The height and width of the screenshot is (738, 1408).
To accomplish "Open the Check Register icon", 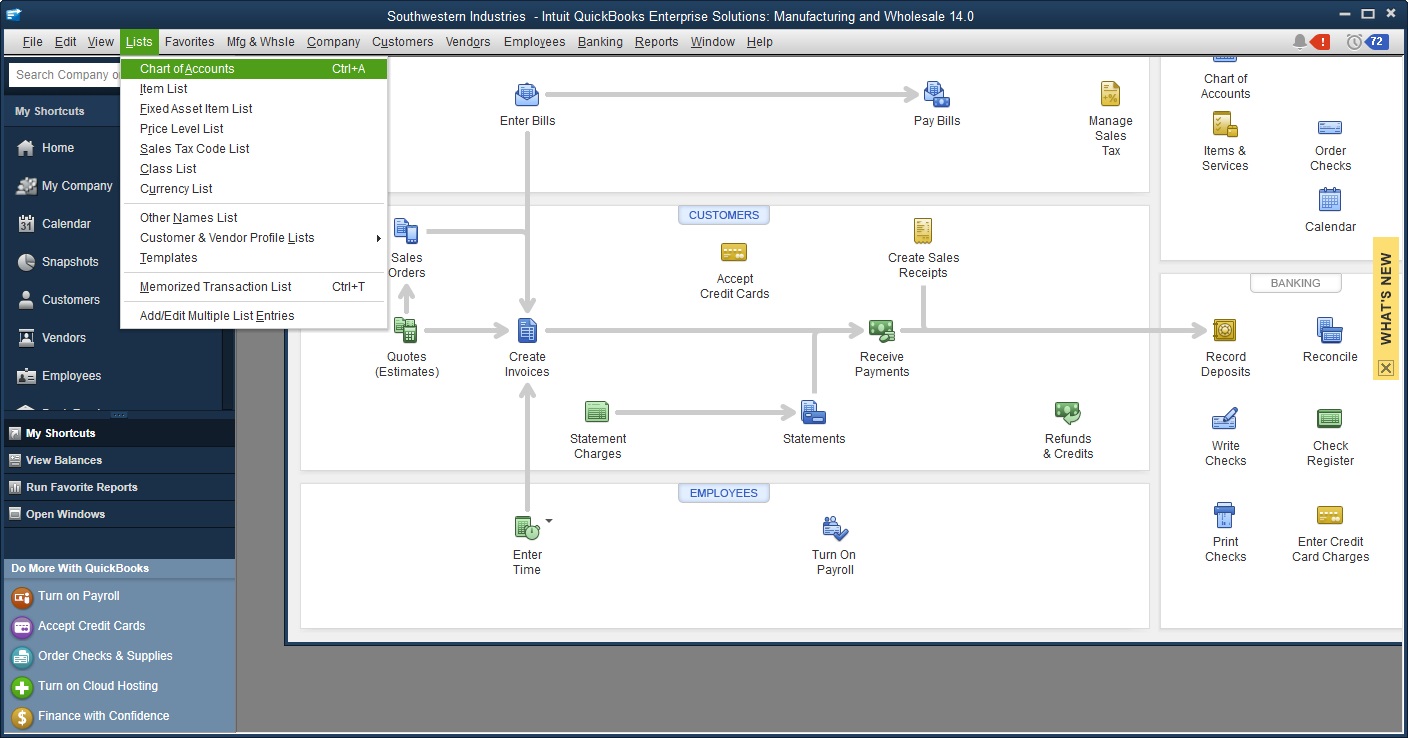I will pos(1329,418).
